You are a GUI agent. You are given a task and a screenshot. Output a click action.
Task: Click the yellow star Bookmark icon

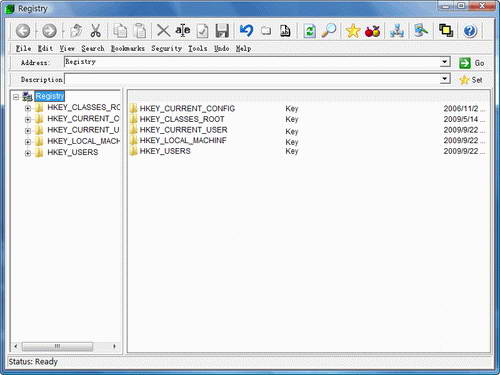(x=353, y=31)
